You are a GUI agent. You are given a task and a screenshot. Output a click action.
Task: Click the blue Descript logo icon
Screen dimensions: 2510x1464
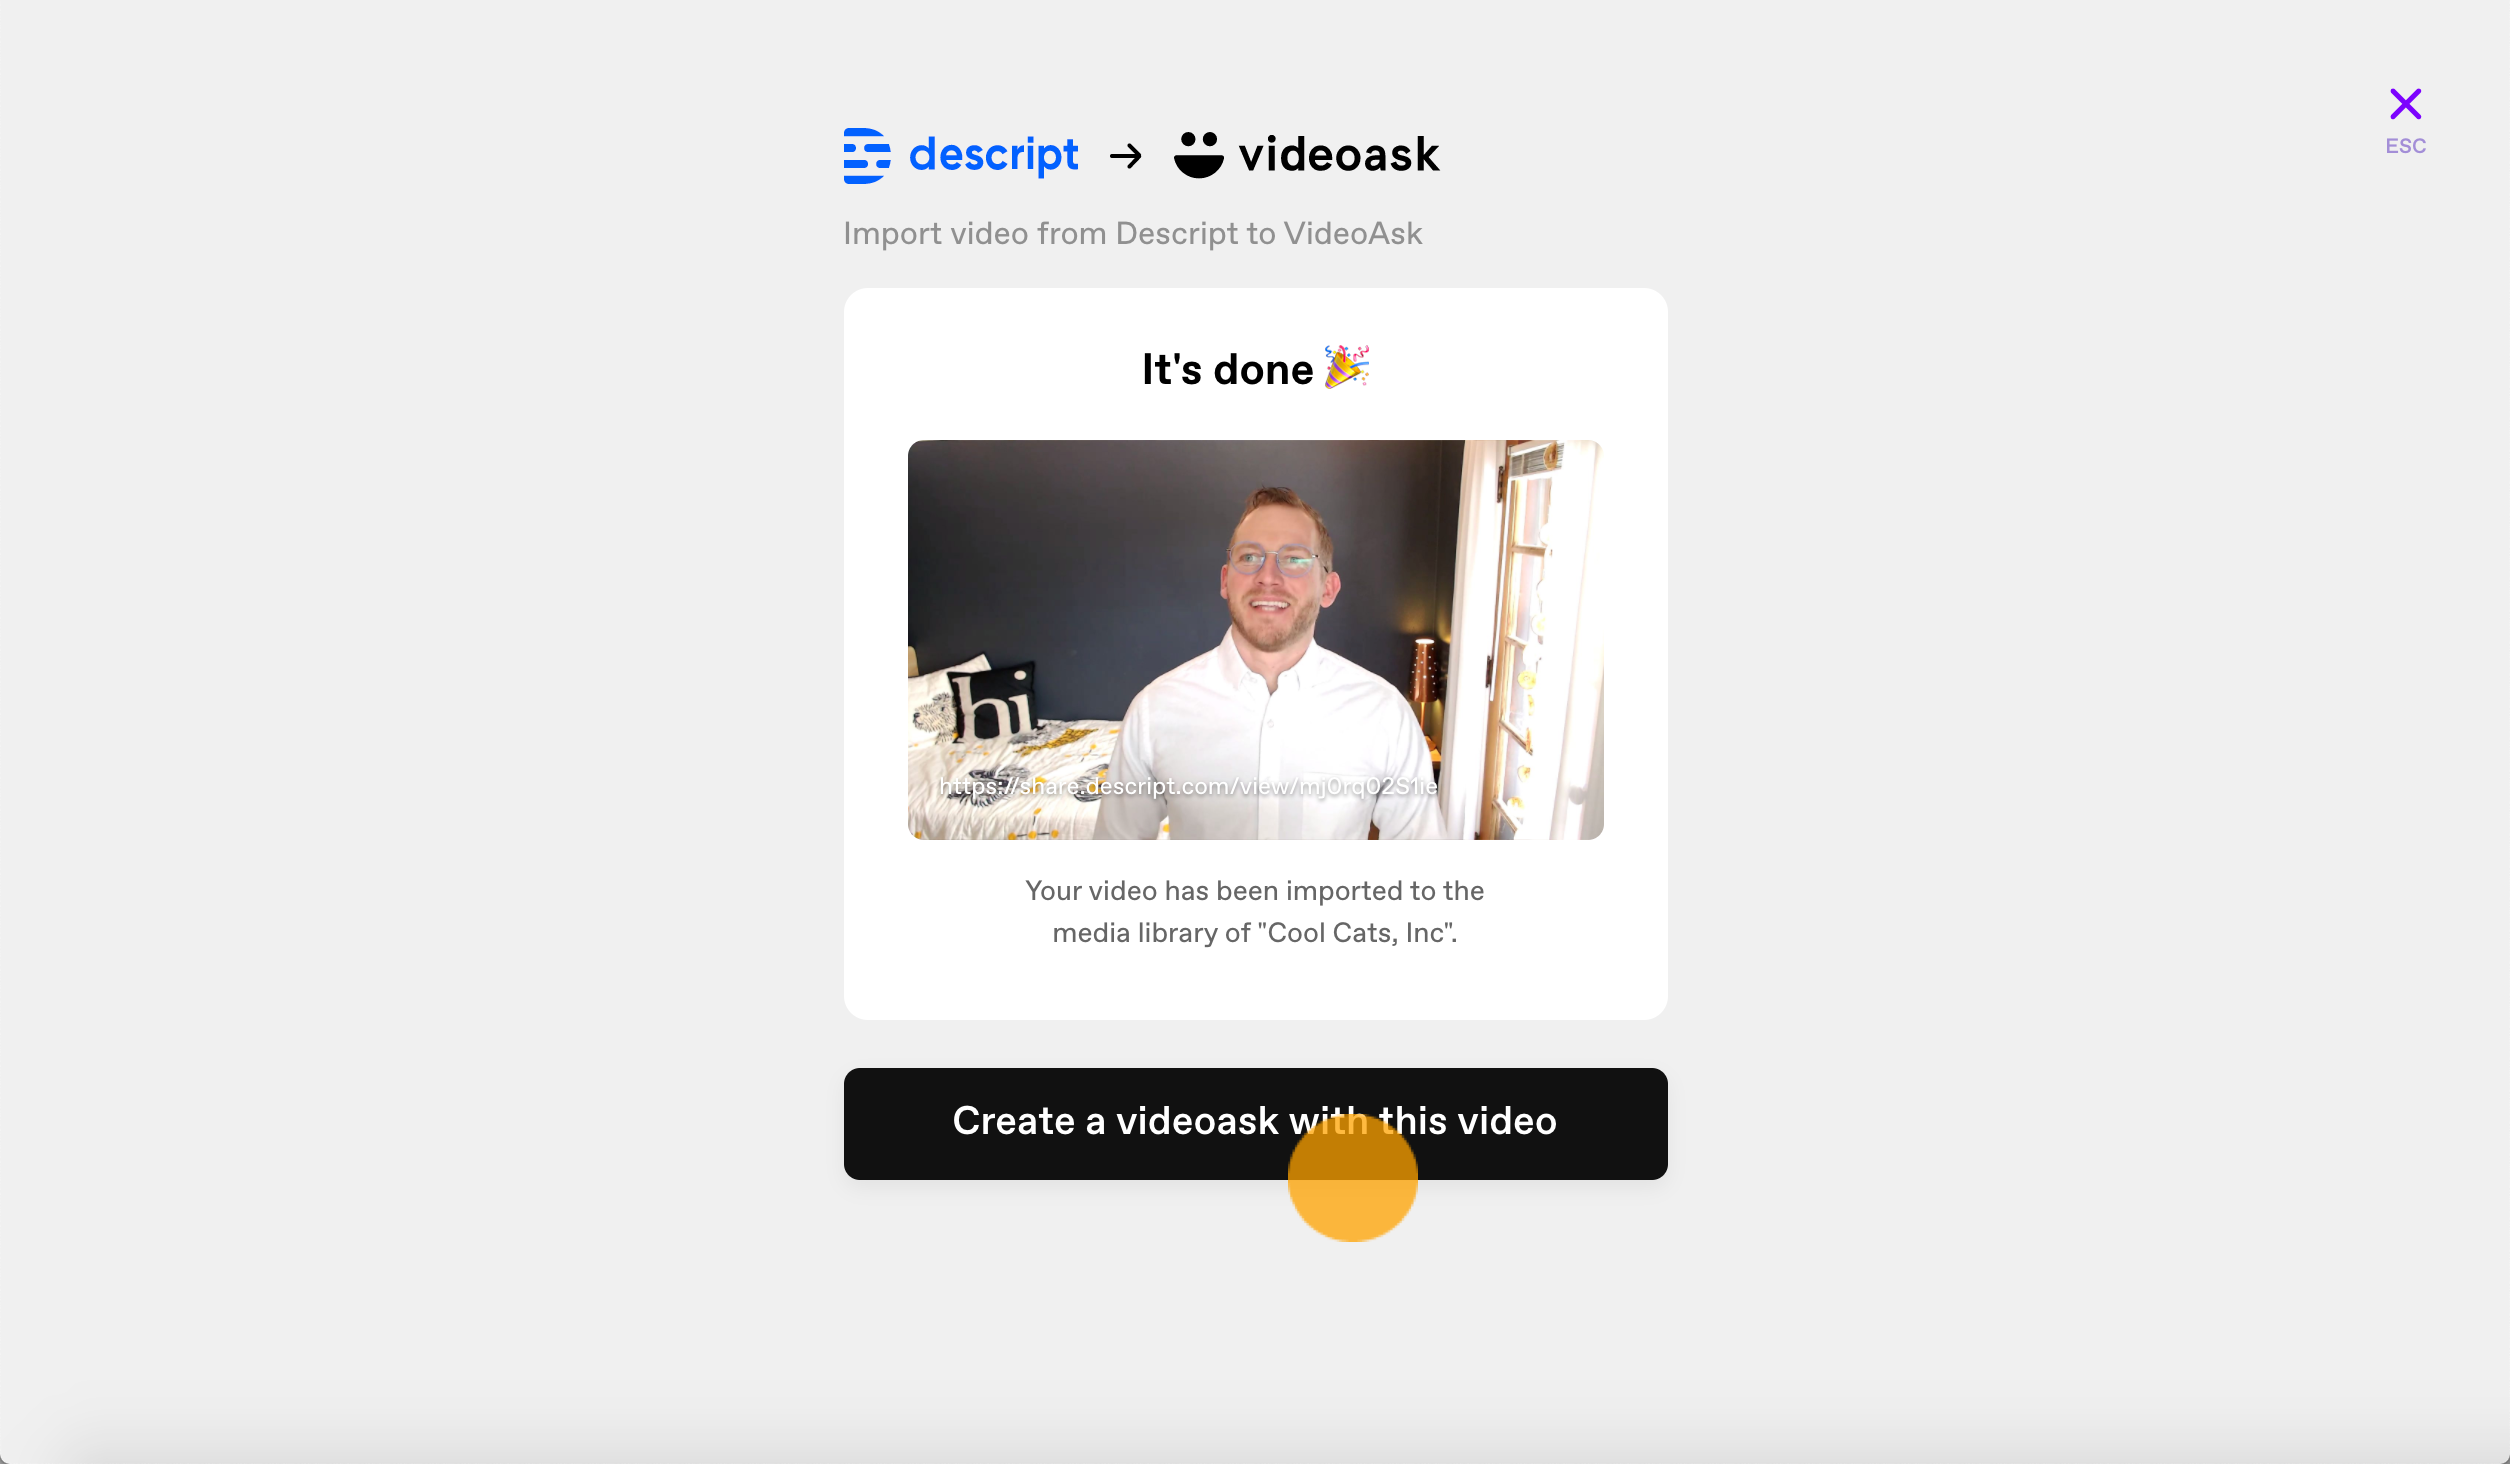(x=867, y=156)
